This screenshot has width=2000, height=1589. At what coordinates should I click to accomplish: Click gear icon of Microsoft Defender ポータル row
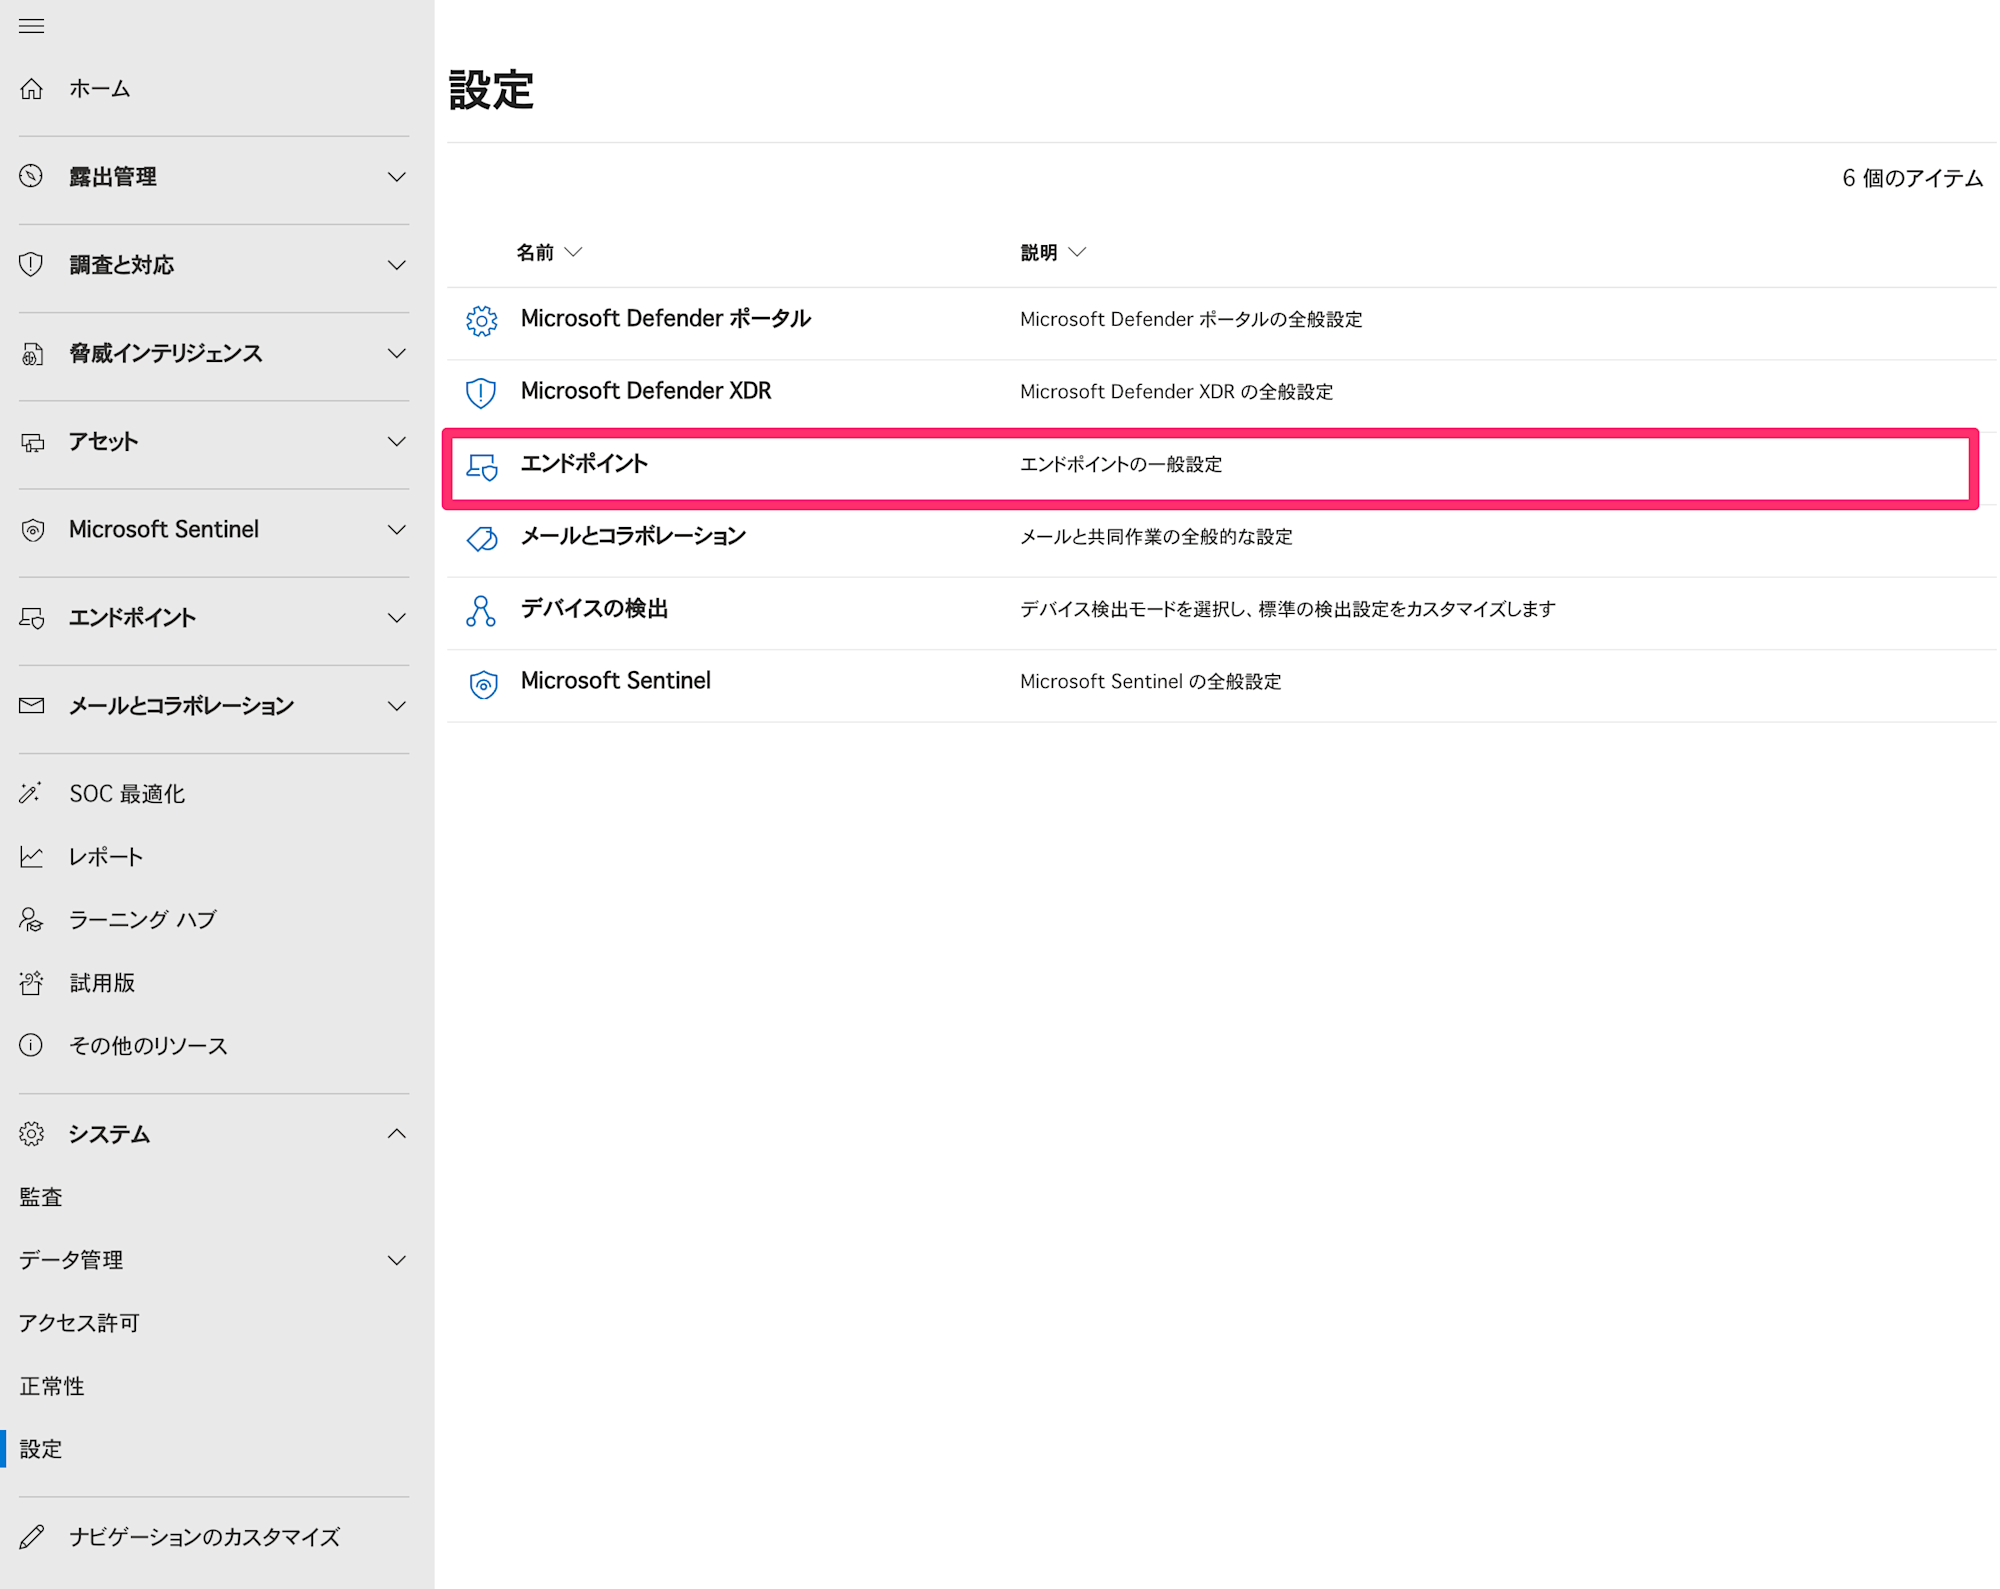tap(482, 320)
